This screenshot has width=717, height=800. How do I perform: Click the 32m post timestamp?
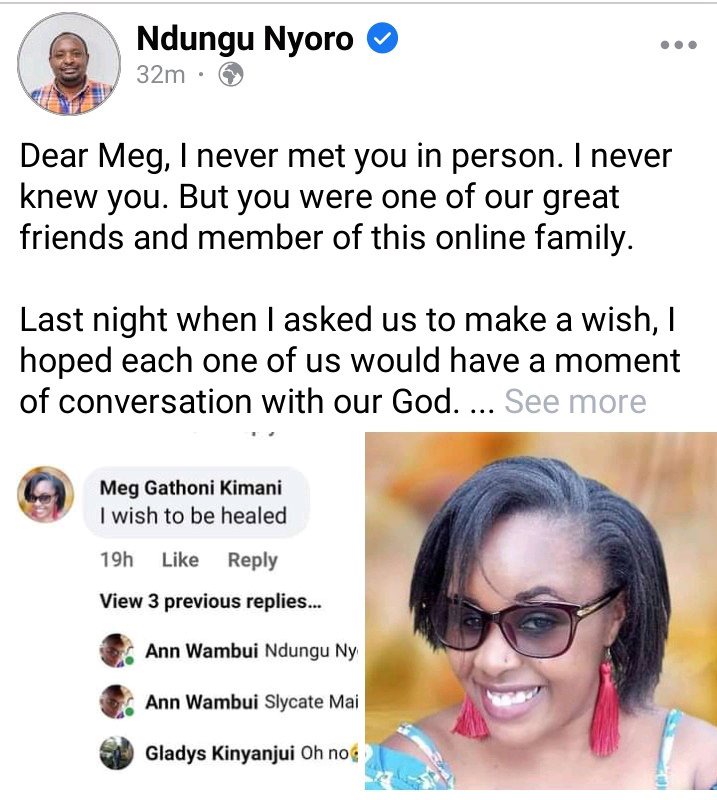click(x=160, y=75)
